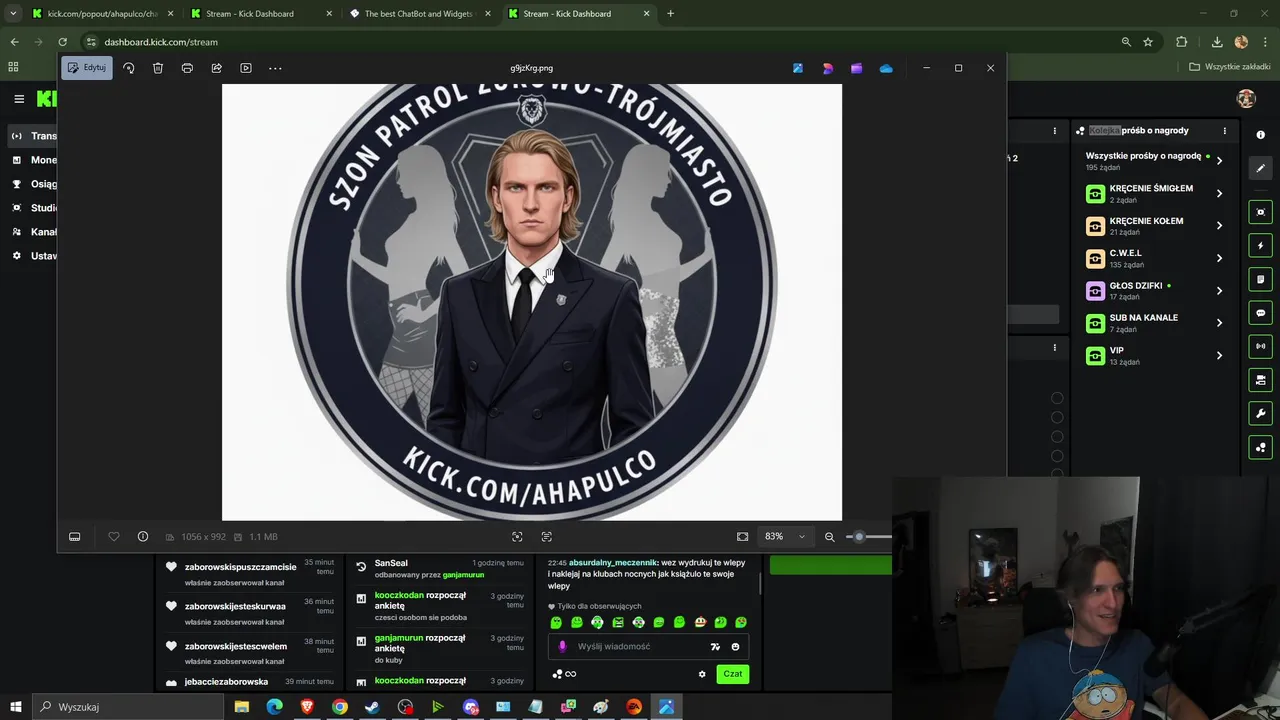Open Designer app icon in Photos title bar
The image size is (1280, 720).
click(827, 68)
